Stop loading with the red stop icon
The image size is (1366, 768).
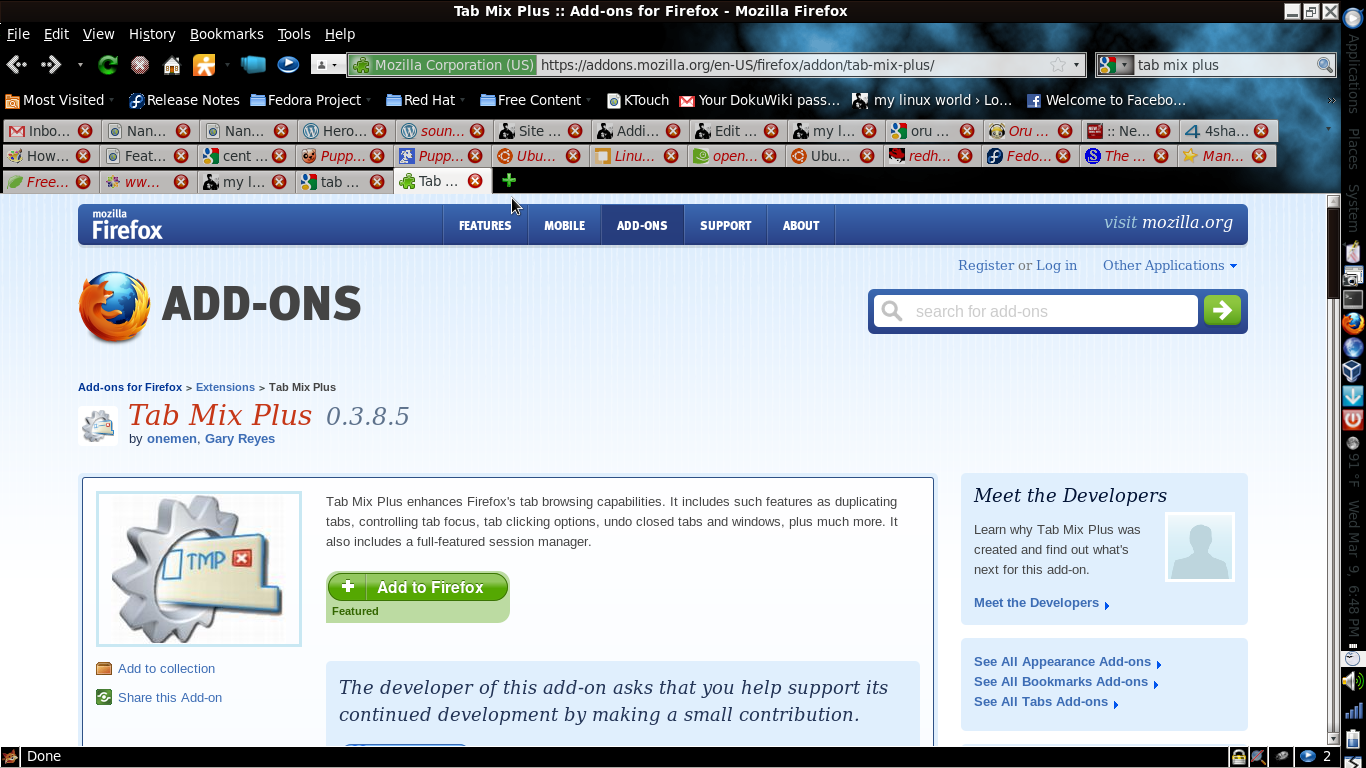[139, 64]
